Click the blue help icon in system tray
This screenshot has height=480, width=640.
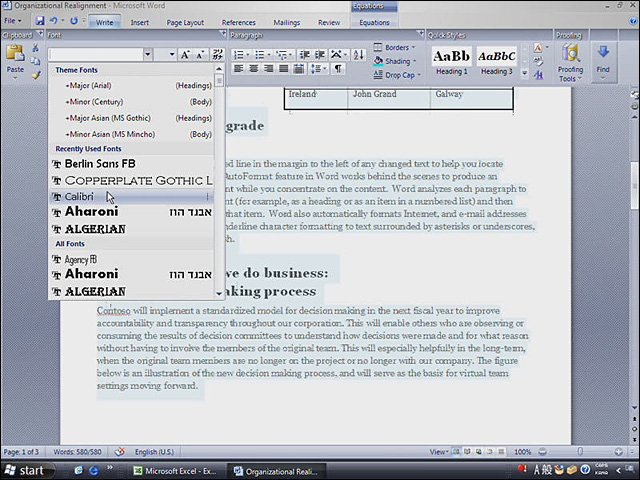585,470
